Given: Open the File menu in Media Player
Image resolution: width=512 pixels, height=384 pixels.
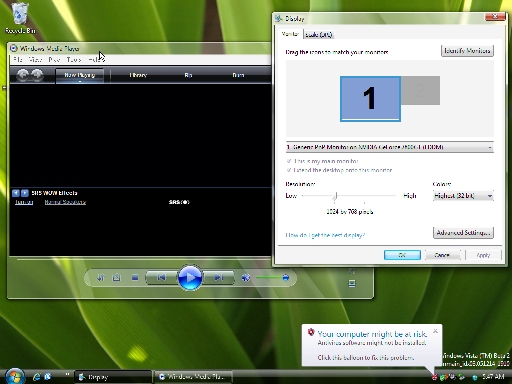Looking at the screenshot, I should (18, 60).
